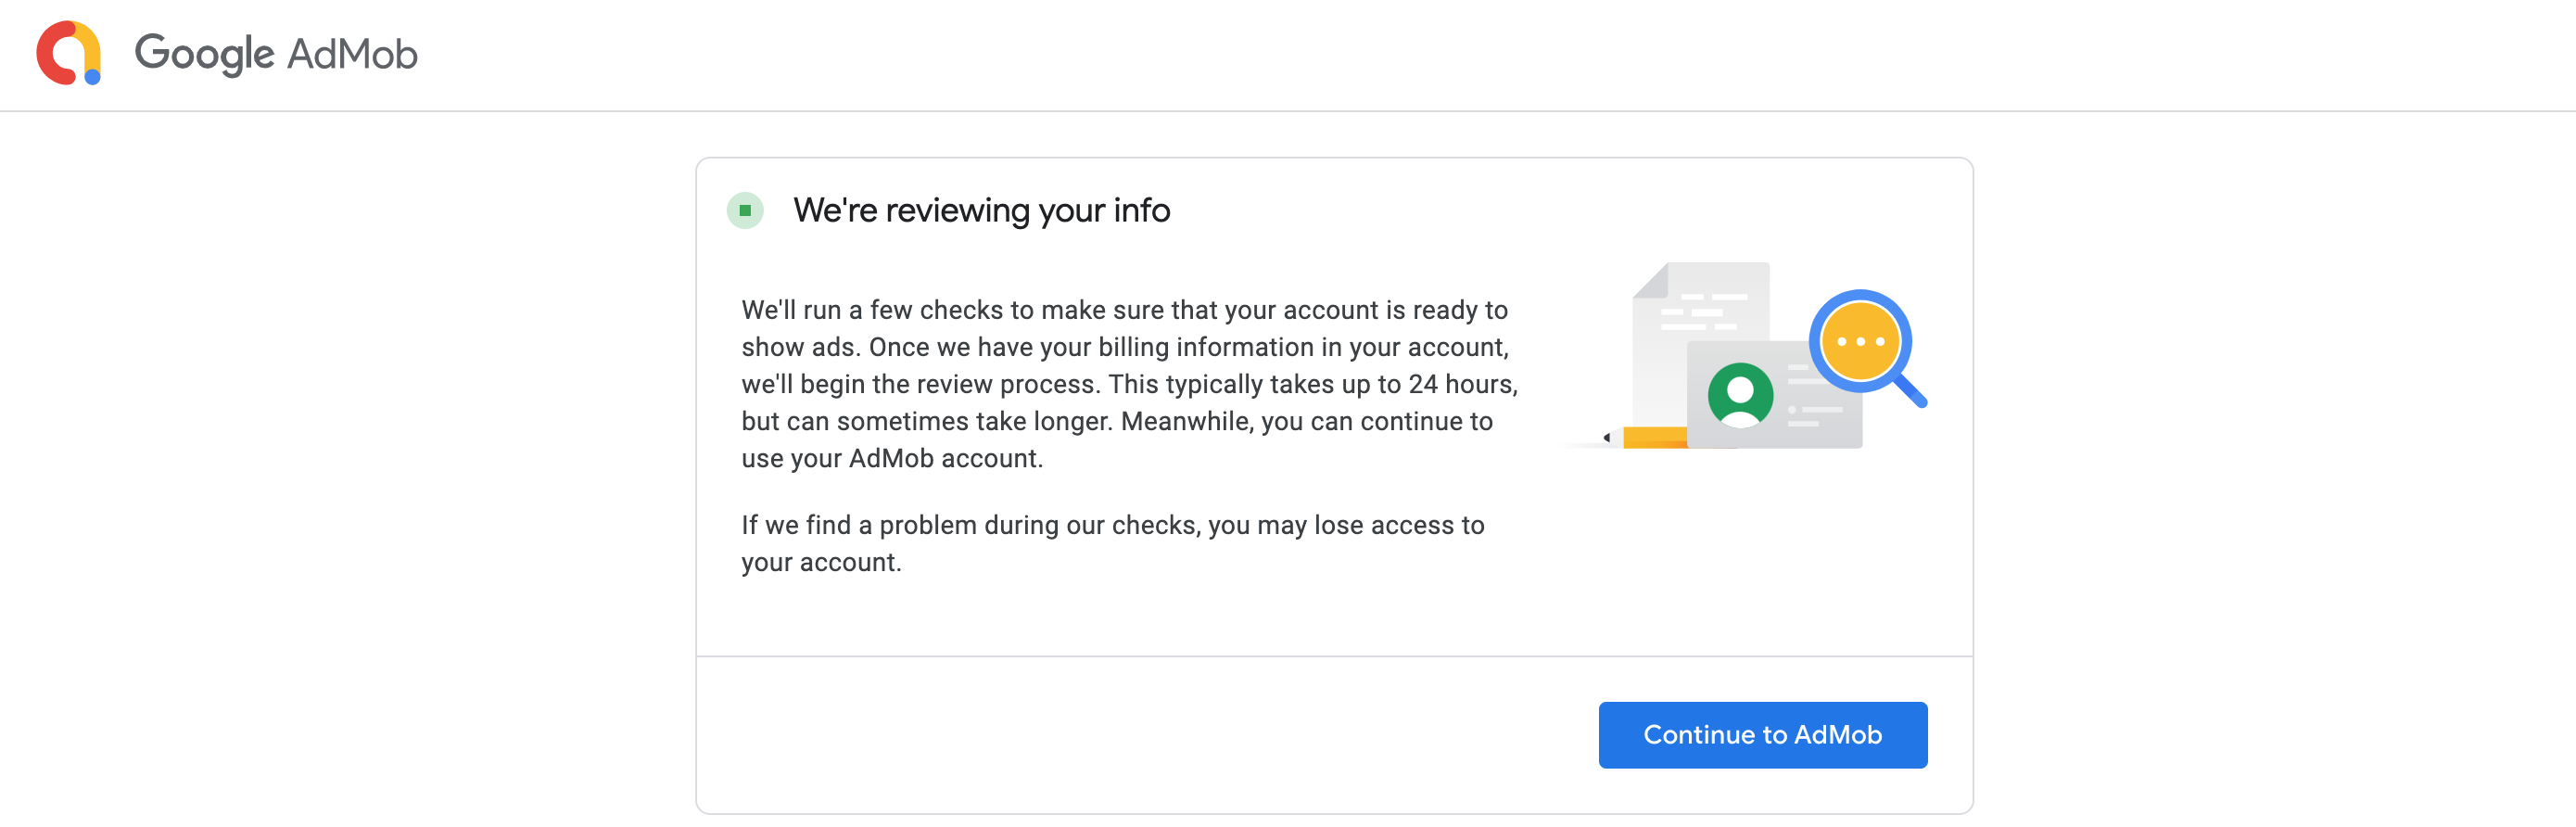Click the warning paragraph about losing access
This screenshot has height=827, width=2576.
[1112, 526]
